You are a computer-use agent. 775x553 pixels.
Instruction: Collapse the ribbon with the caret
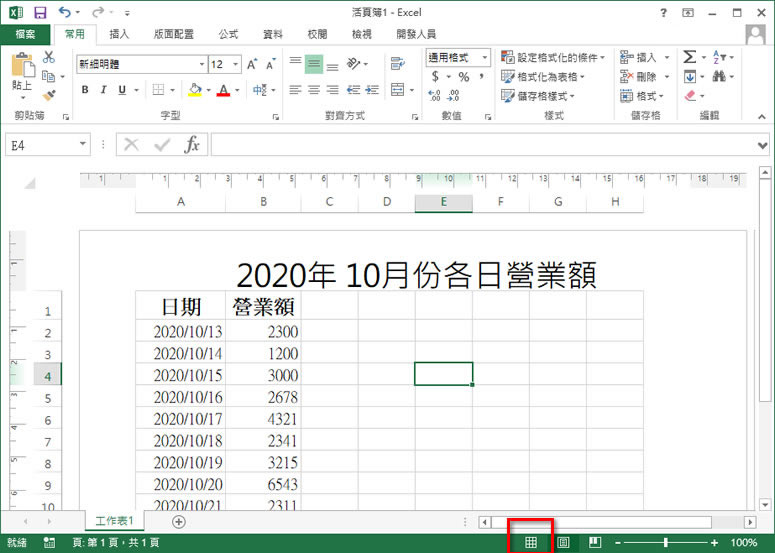click(762, 117)
